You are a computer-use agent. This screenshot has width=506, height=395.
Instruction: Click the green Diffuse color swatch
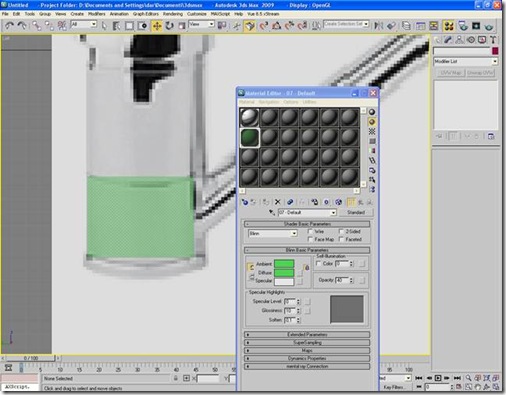tap(284, 273)
